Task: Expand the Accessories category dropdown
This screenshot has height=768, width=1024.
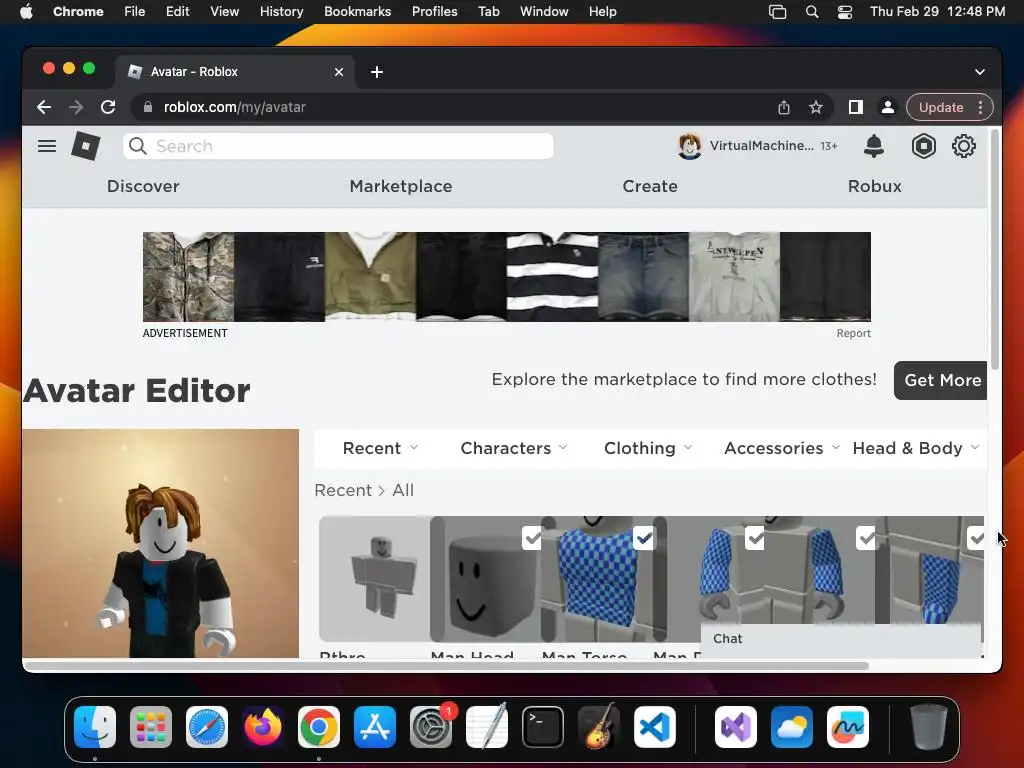Action: click(782, 448)
